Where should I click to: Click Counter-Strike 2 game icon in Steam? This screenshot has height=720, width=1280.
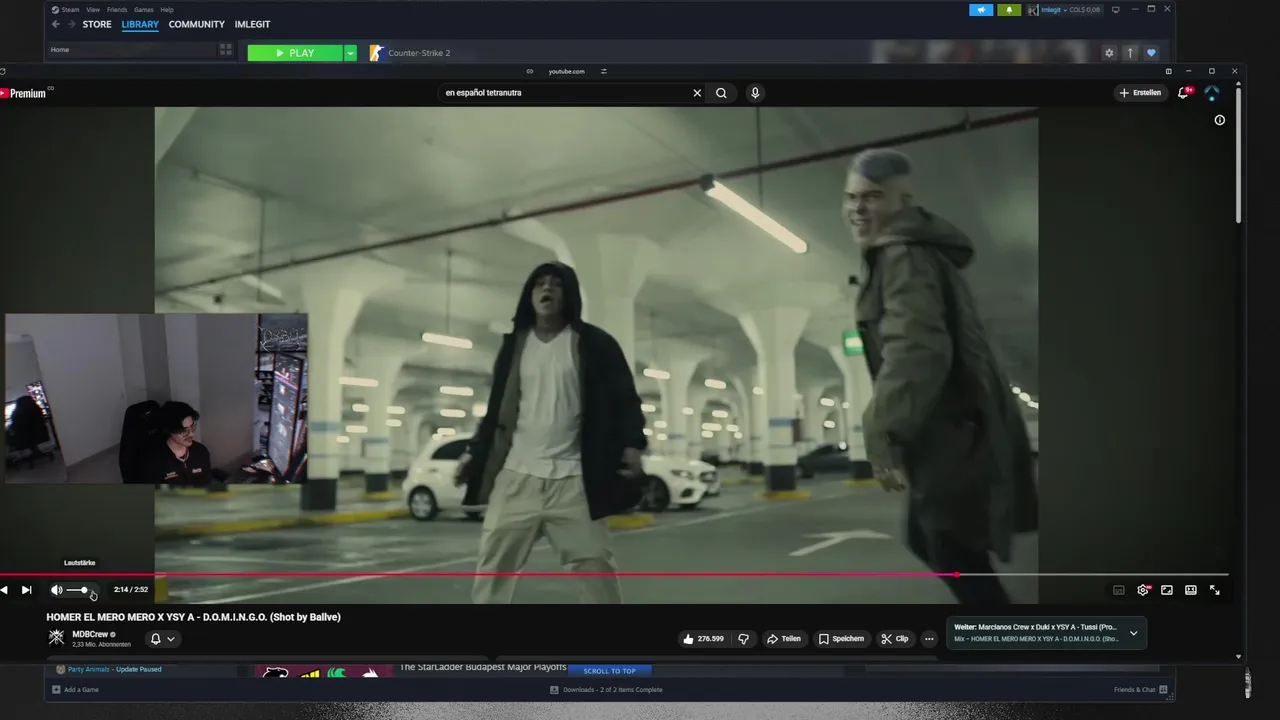(x=376, y=53)
